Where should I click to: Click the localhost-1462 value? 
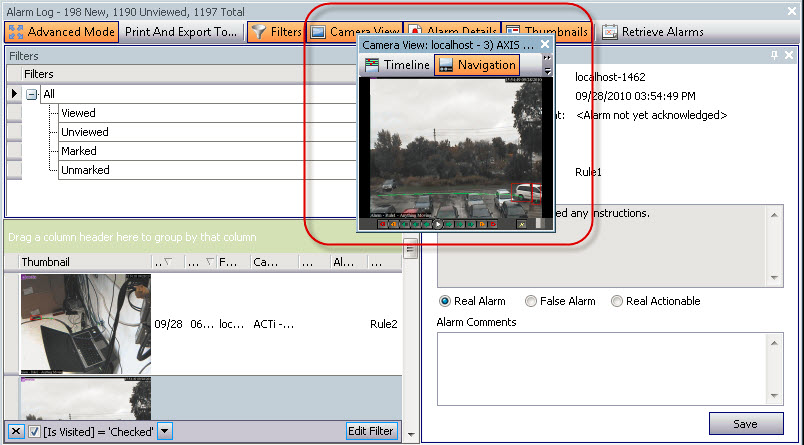(x=610, y=77)
